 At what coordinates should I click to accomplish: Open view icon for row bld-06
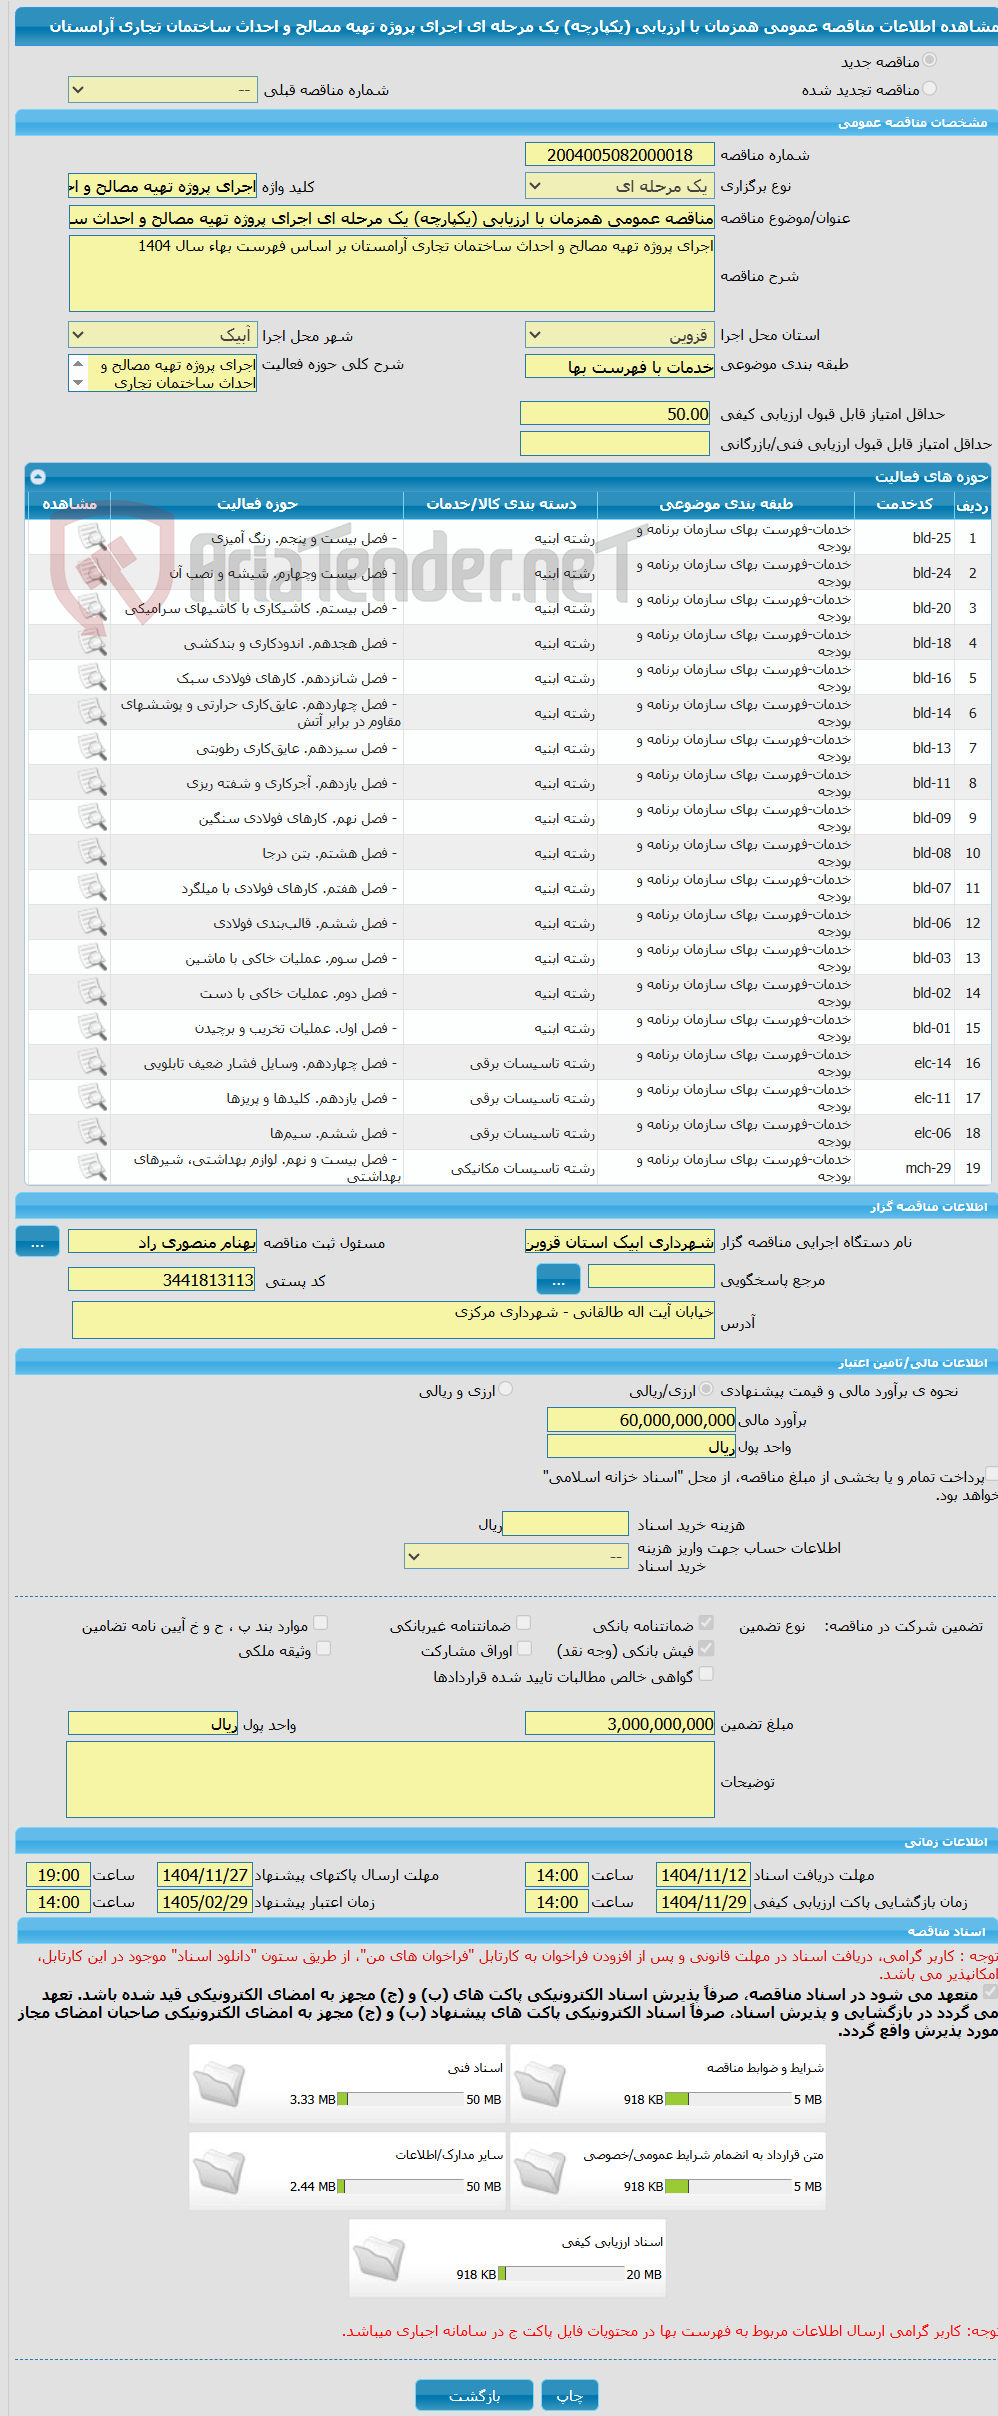tap(92, 923)
